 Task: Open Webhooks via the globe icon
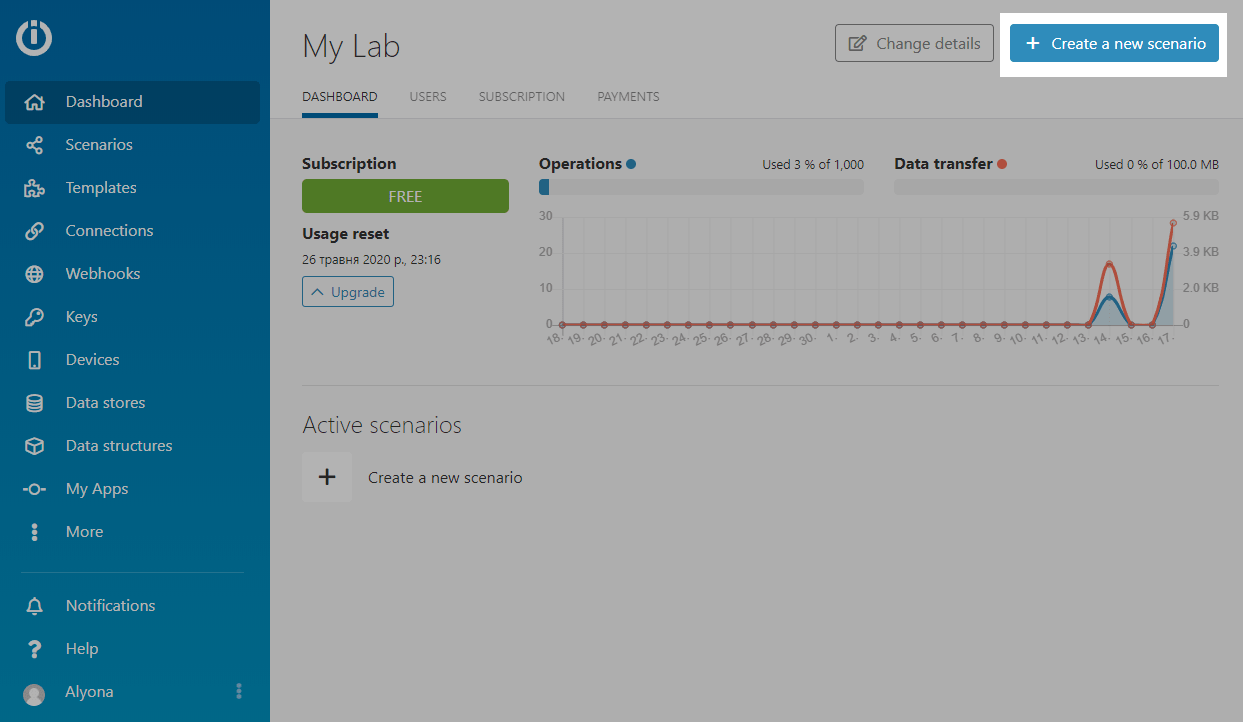click(34, 274)
